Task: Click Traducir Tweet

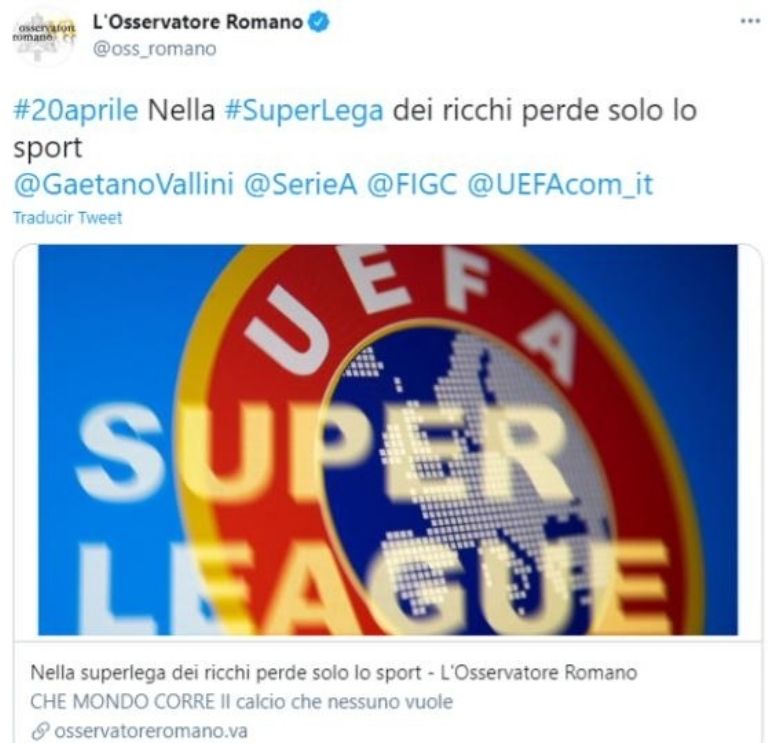Action: [68, 217]
